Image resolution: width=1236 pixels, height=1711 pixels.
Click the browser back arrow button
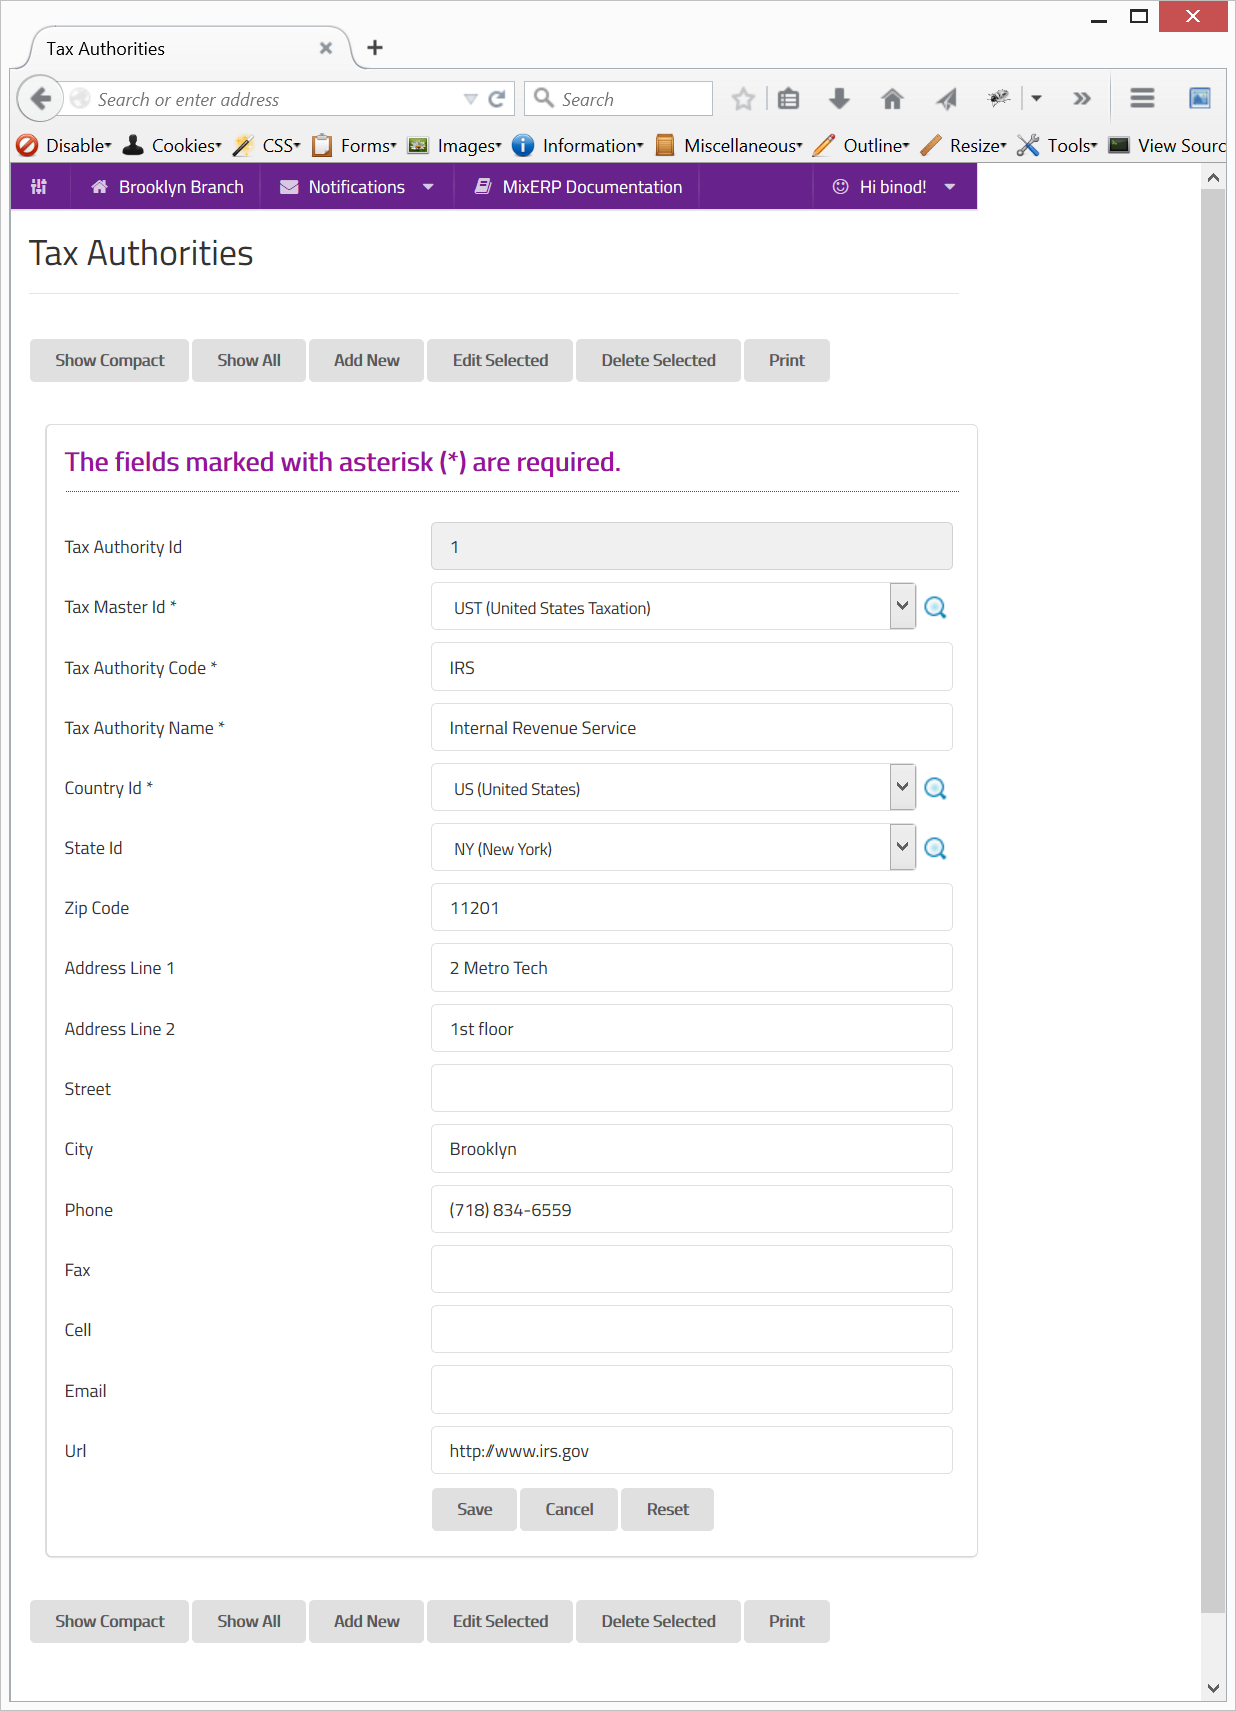pyautogui.click(x=40, y=99)
